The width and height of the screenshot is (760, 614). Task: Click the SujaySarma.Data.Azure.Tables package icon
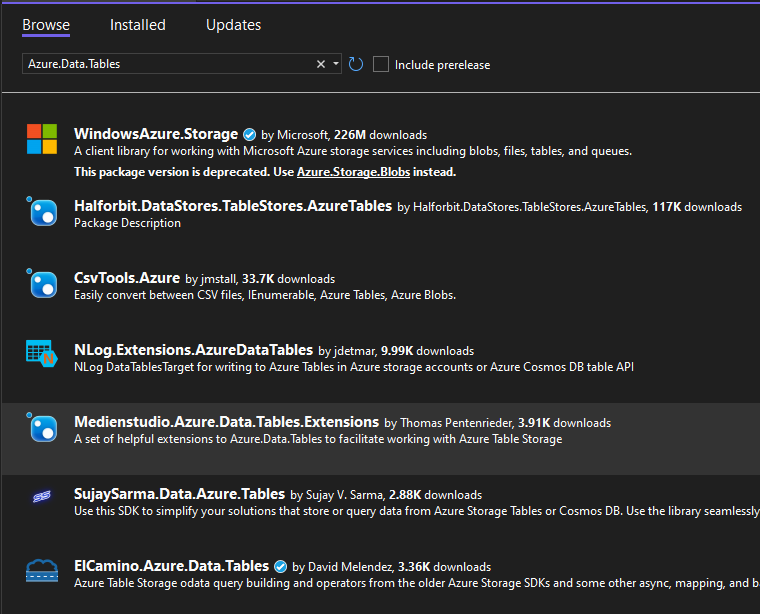pos(42,496)
